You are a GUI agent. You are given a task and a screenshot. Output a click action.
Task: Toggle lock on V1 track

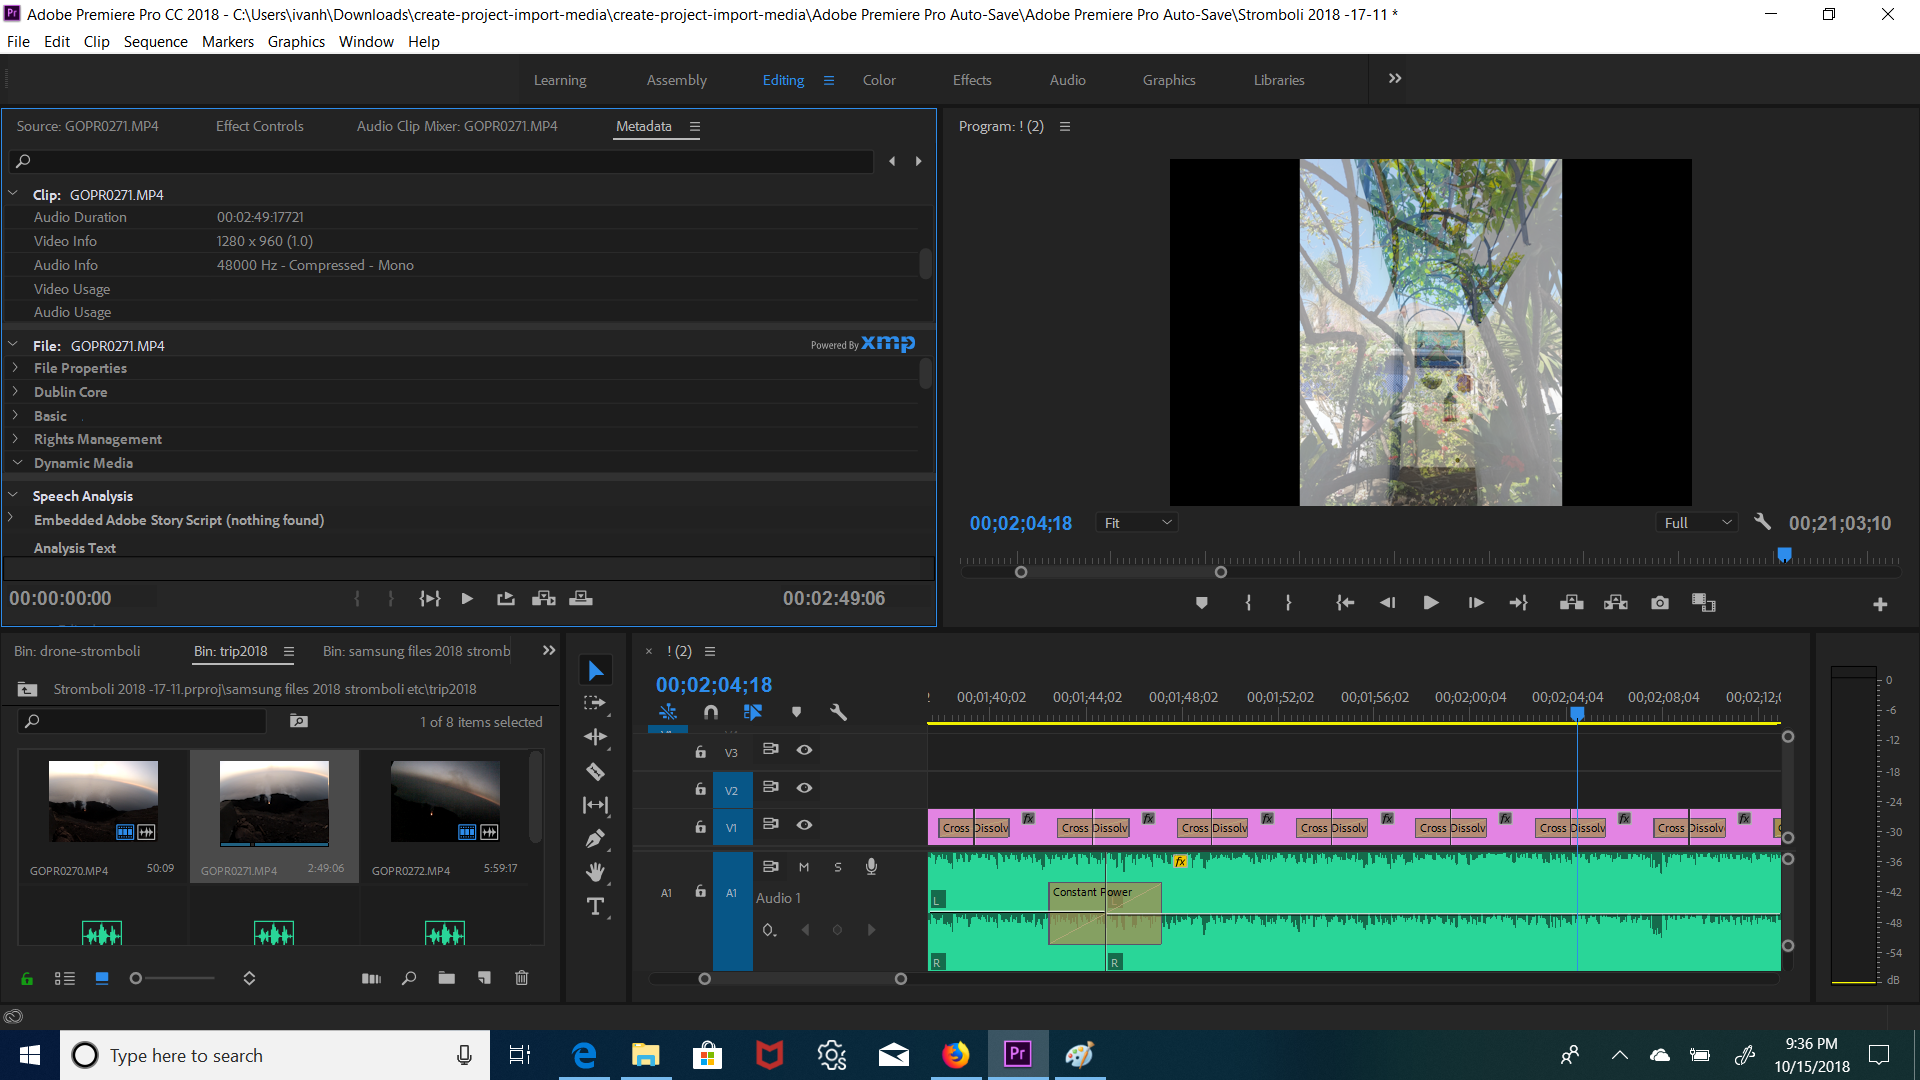click(700, 827)
